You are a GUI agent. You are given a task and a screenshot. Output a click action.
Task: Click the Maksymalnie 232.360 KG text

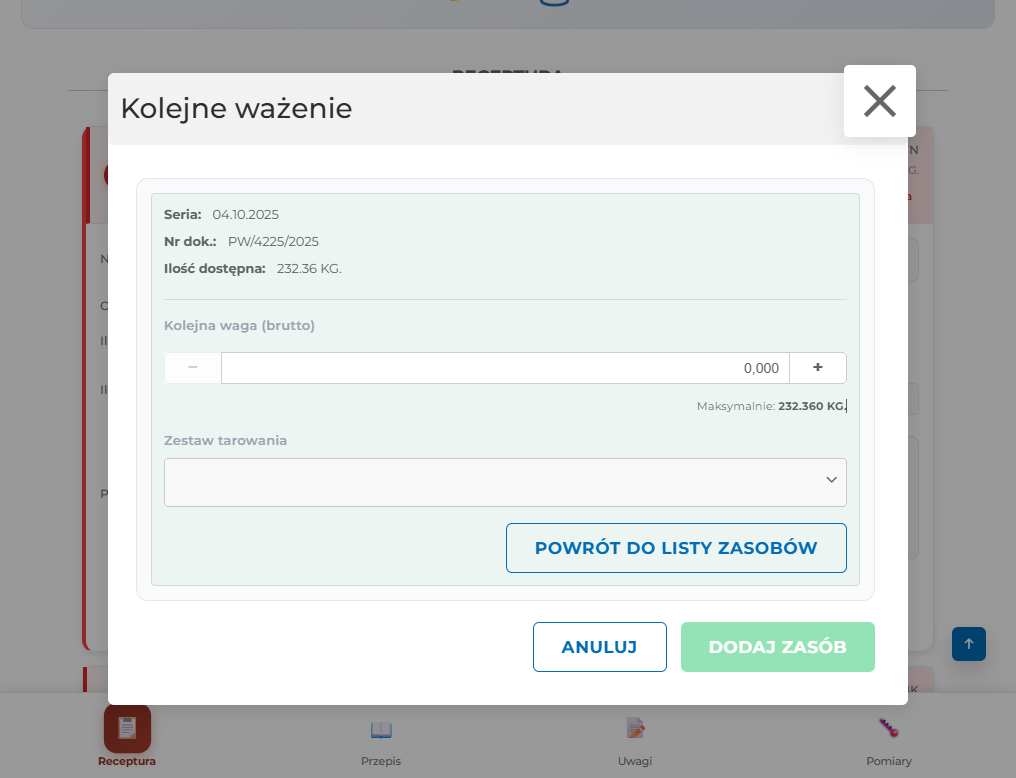pyautogui.click(x=773, y=405)
